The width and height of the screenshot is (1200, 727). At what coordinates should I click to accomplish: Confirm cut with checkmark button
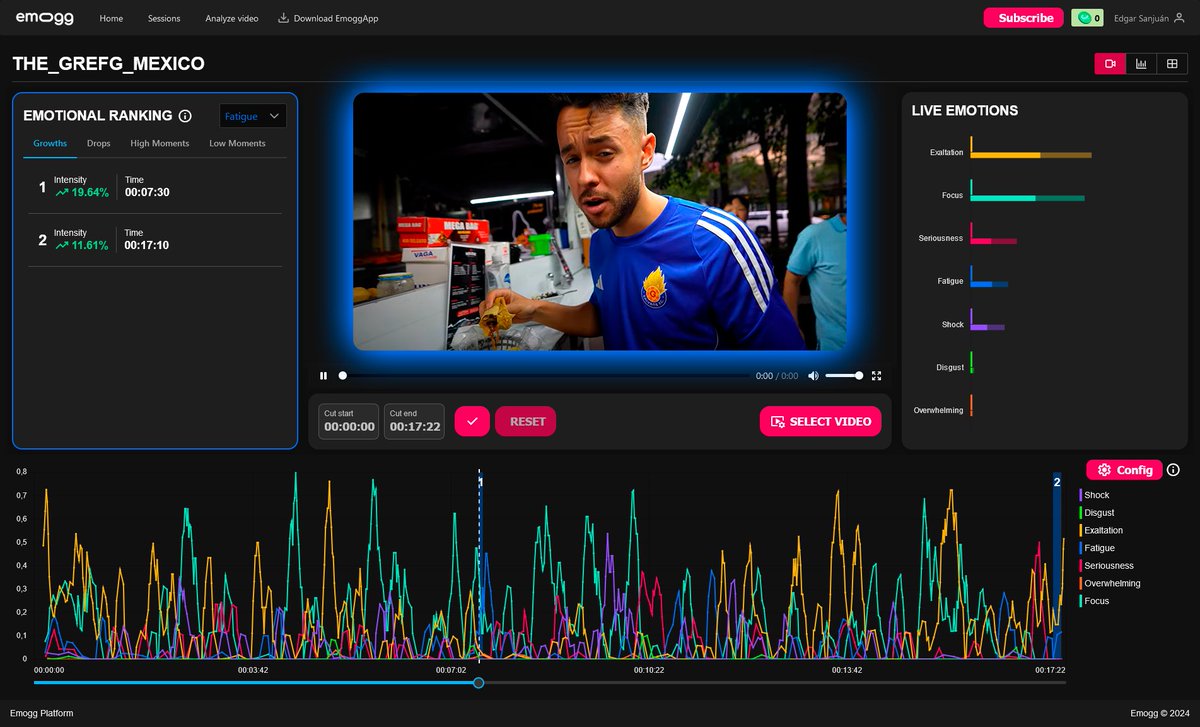point(472,421)
